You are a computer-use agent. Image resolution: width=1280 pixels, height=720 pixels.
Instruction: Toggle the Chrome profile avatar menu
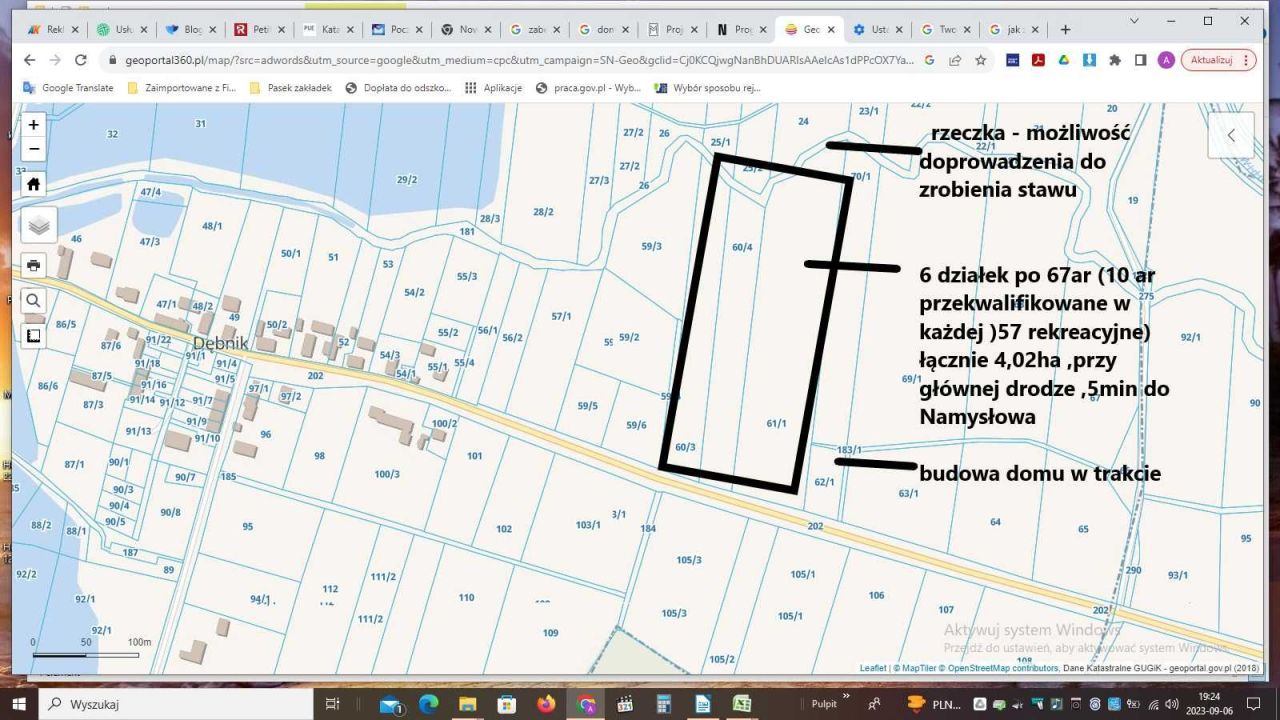pos(1166,60)
